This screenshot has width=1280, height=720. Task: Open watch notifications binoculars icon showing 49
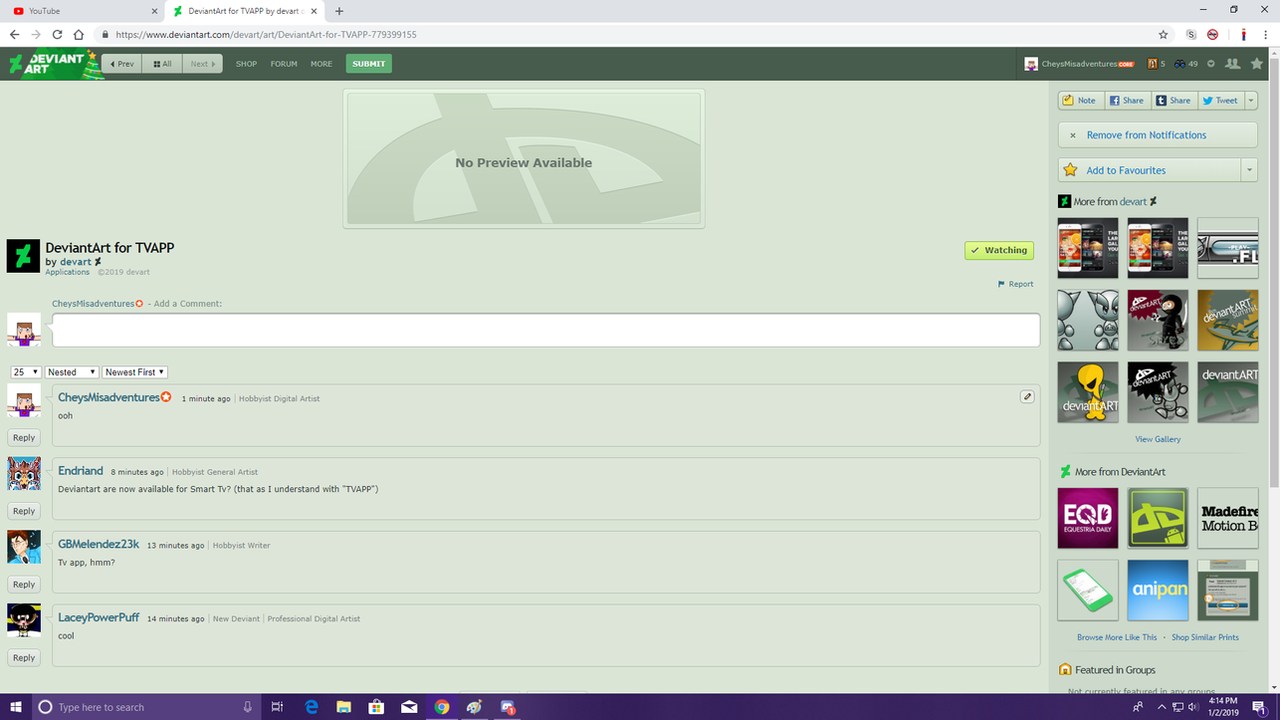(x=1186, y=64)
